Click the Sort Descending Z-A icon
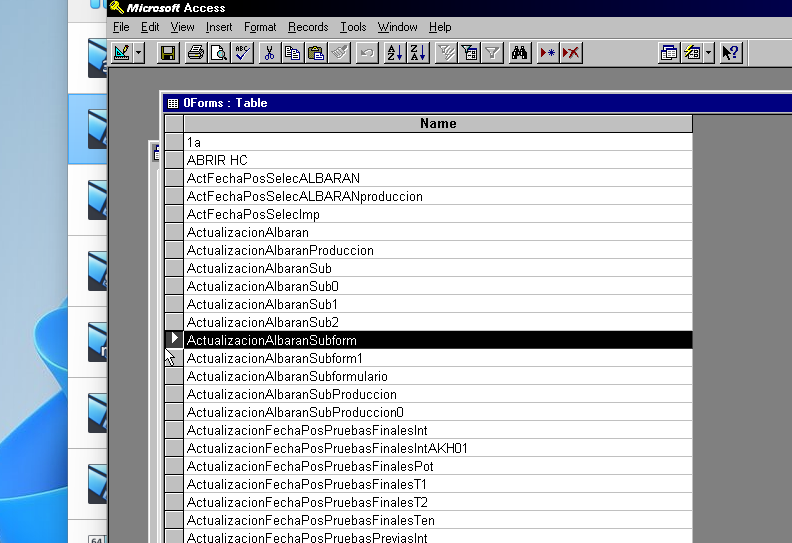 click(x=418, y=53)
